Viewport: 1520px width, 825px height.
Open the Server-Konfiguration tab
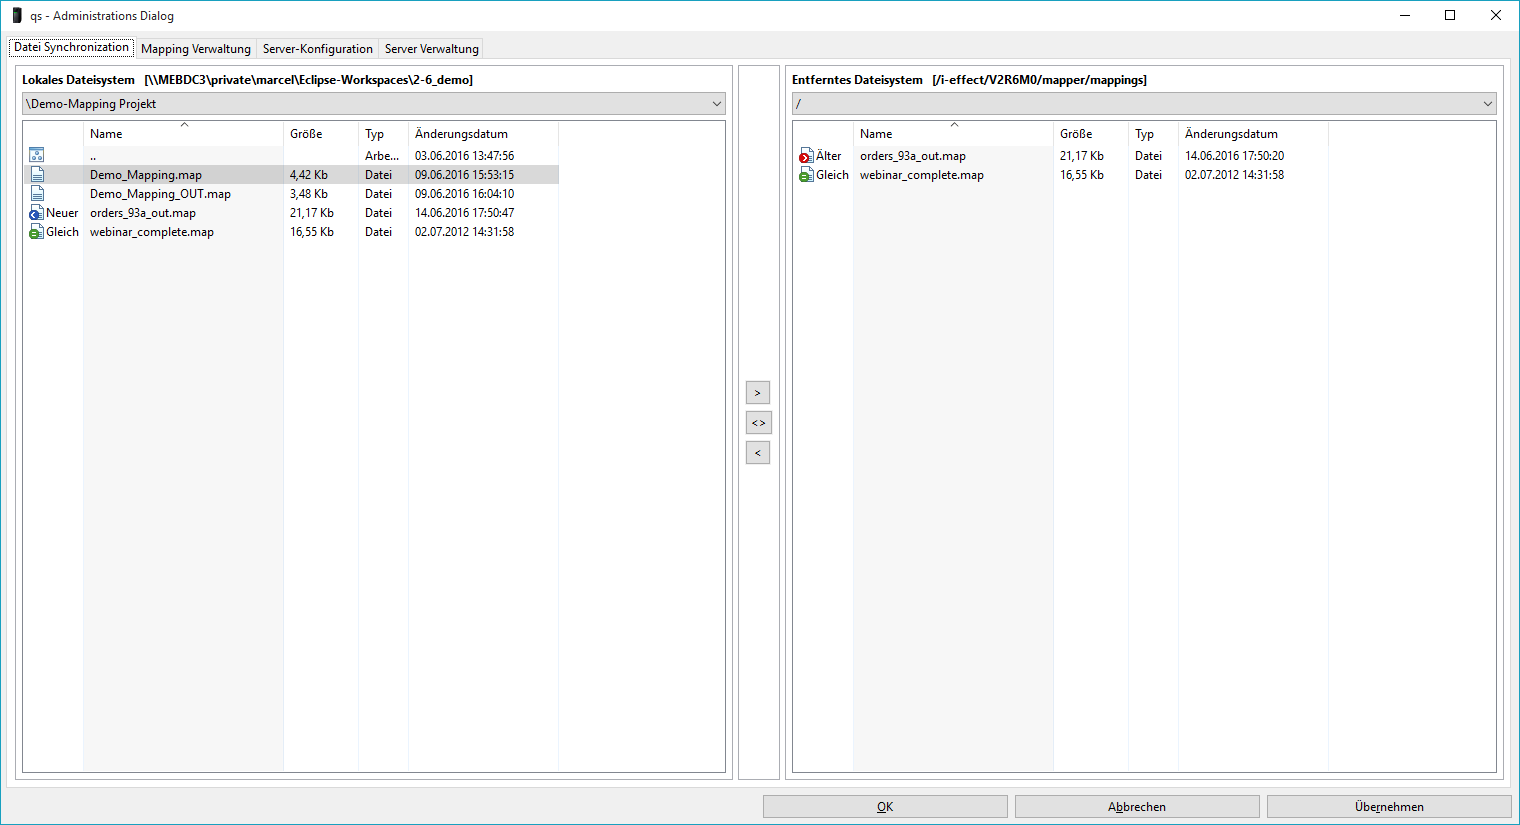click(318, 49)
